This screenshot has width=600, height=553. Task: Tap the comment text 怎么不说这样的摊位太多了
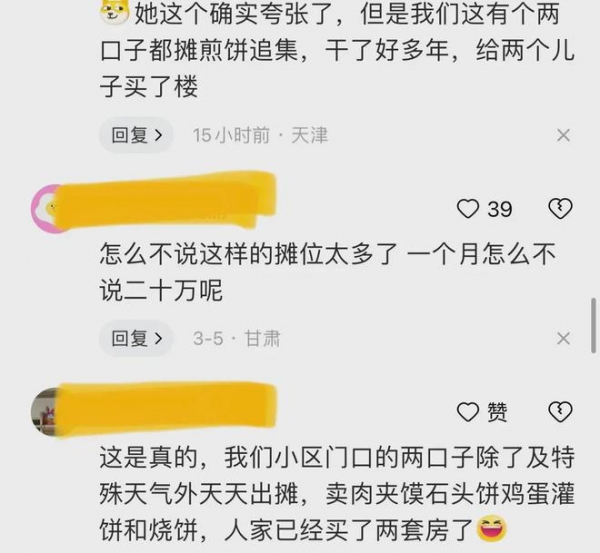click(249, 254)
